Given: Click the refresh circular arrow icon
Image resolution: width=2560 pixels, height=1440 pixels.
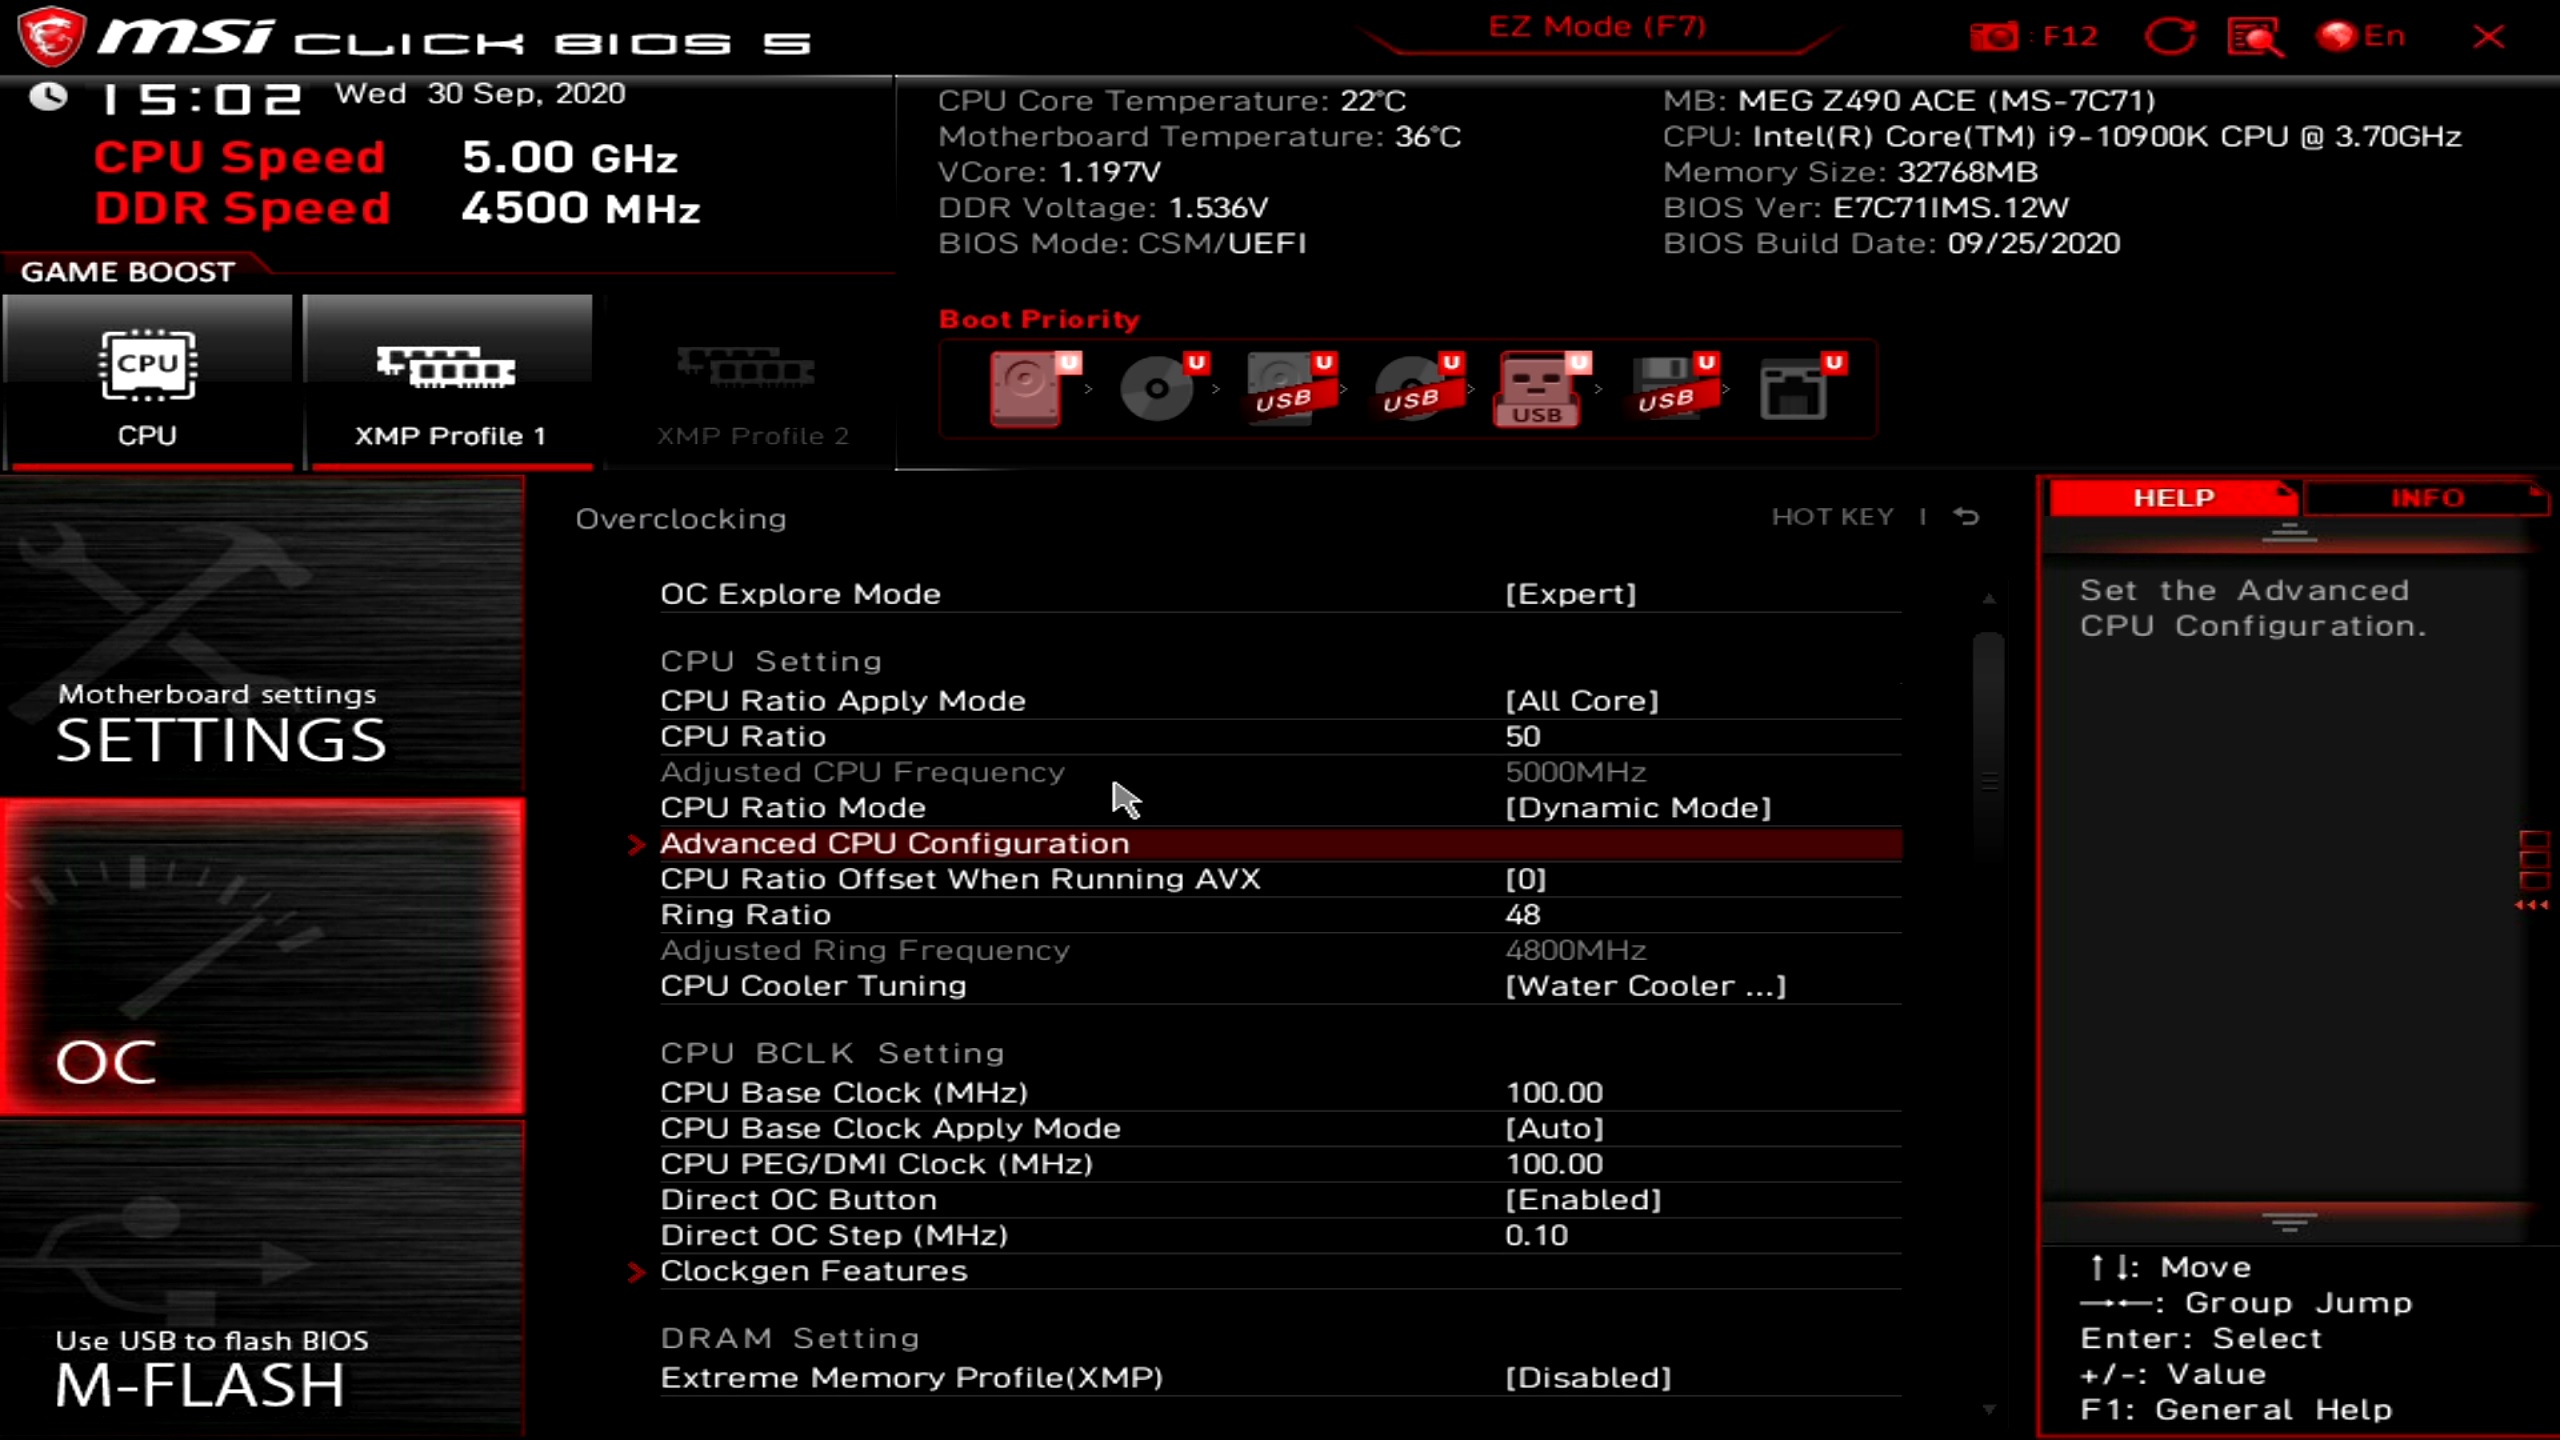Looking at the screenshot, I should tap(2169, 37).
